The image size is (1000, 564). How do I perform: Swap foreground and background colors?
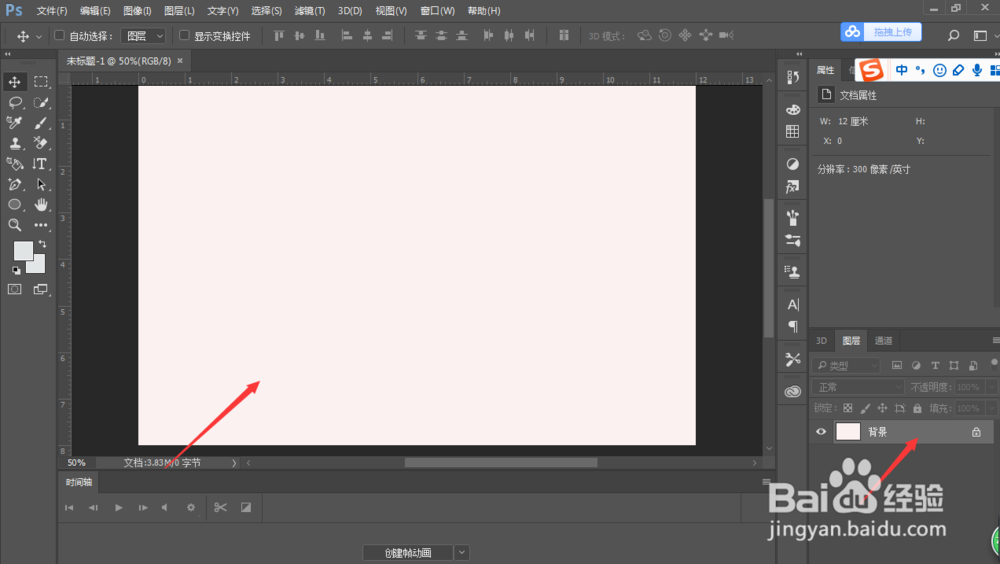[42, 244]
